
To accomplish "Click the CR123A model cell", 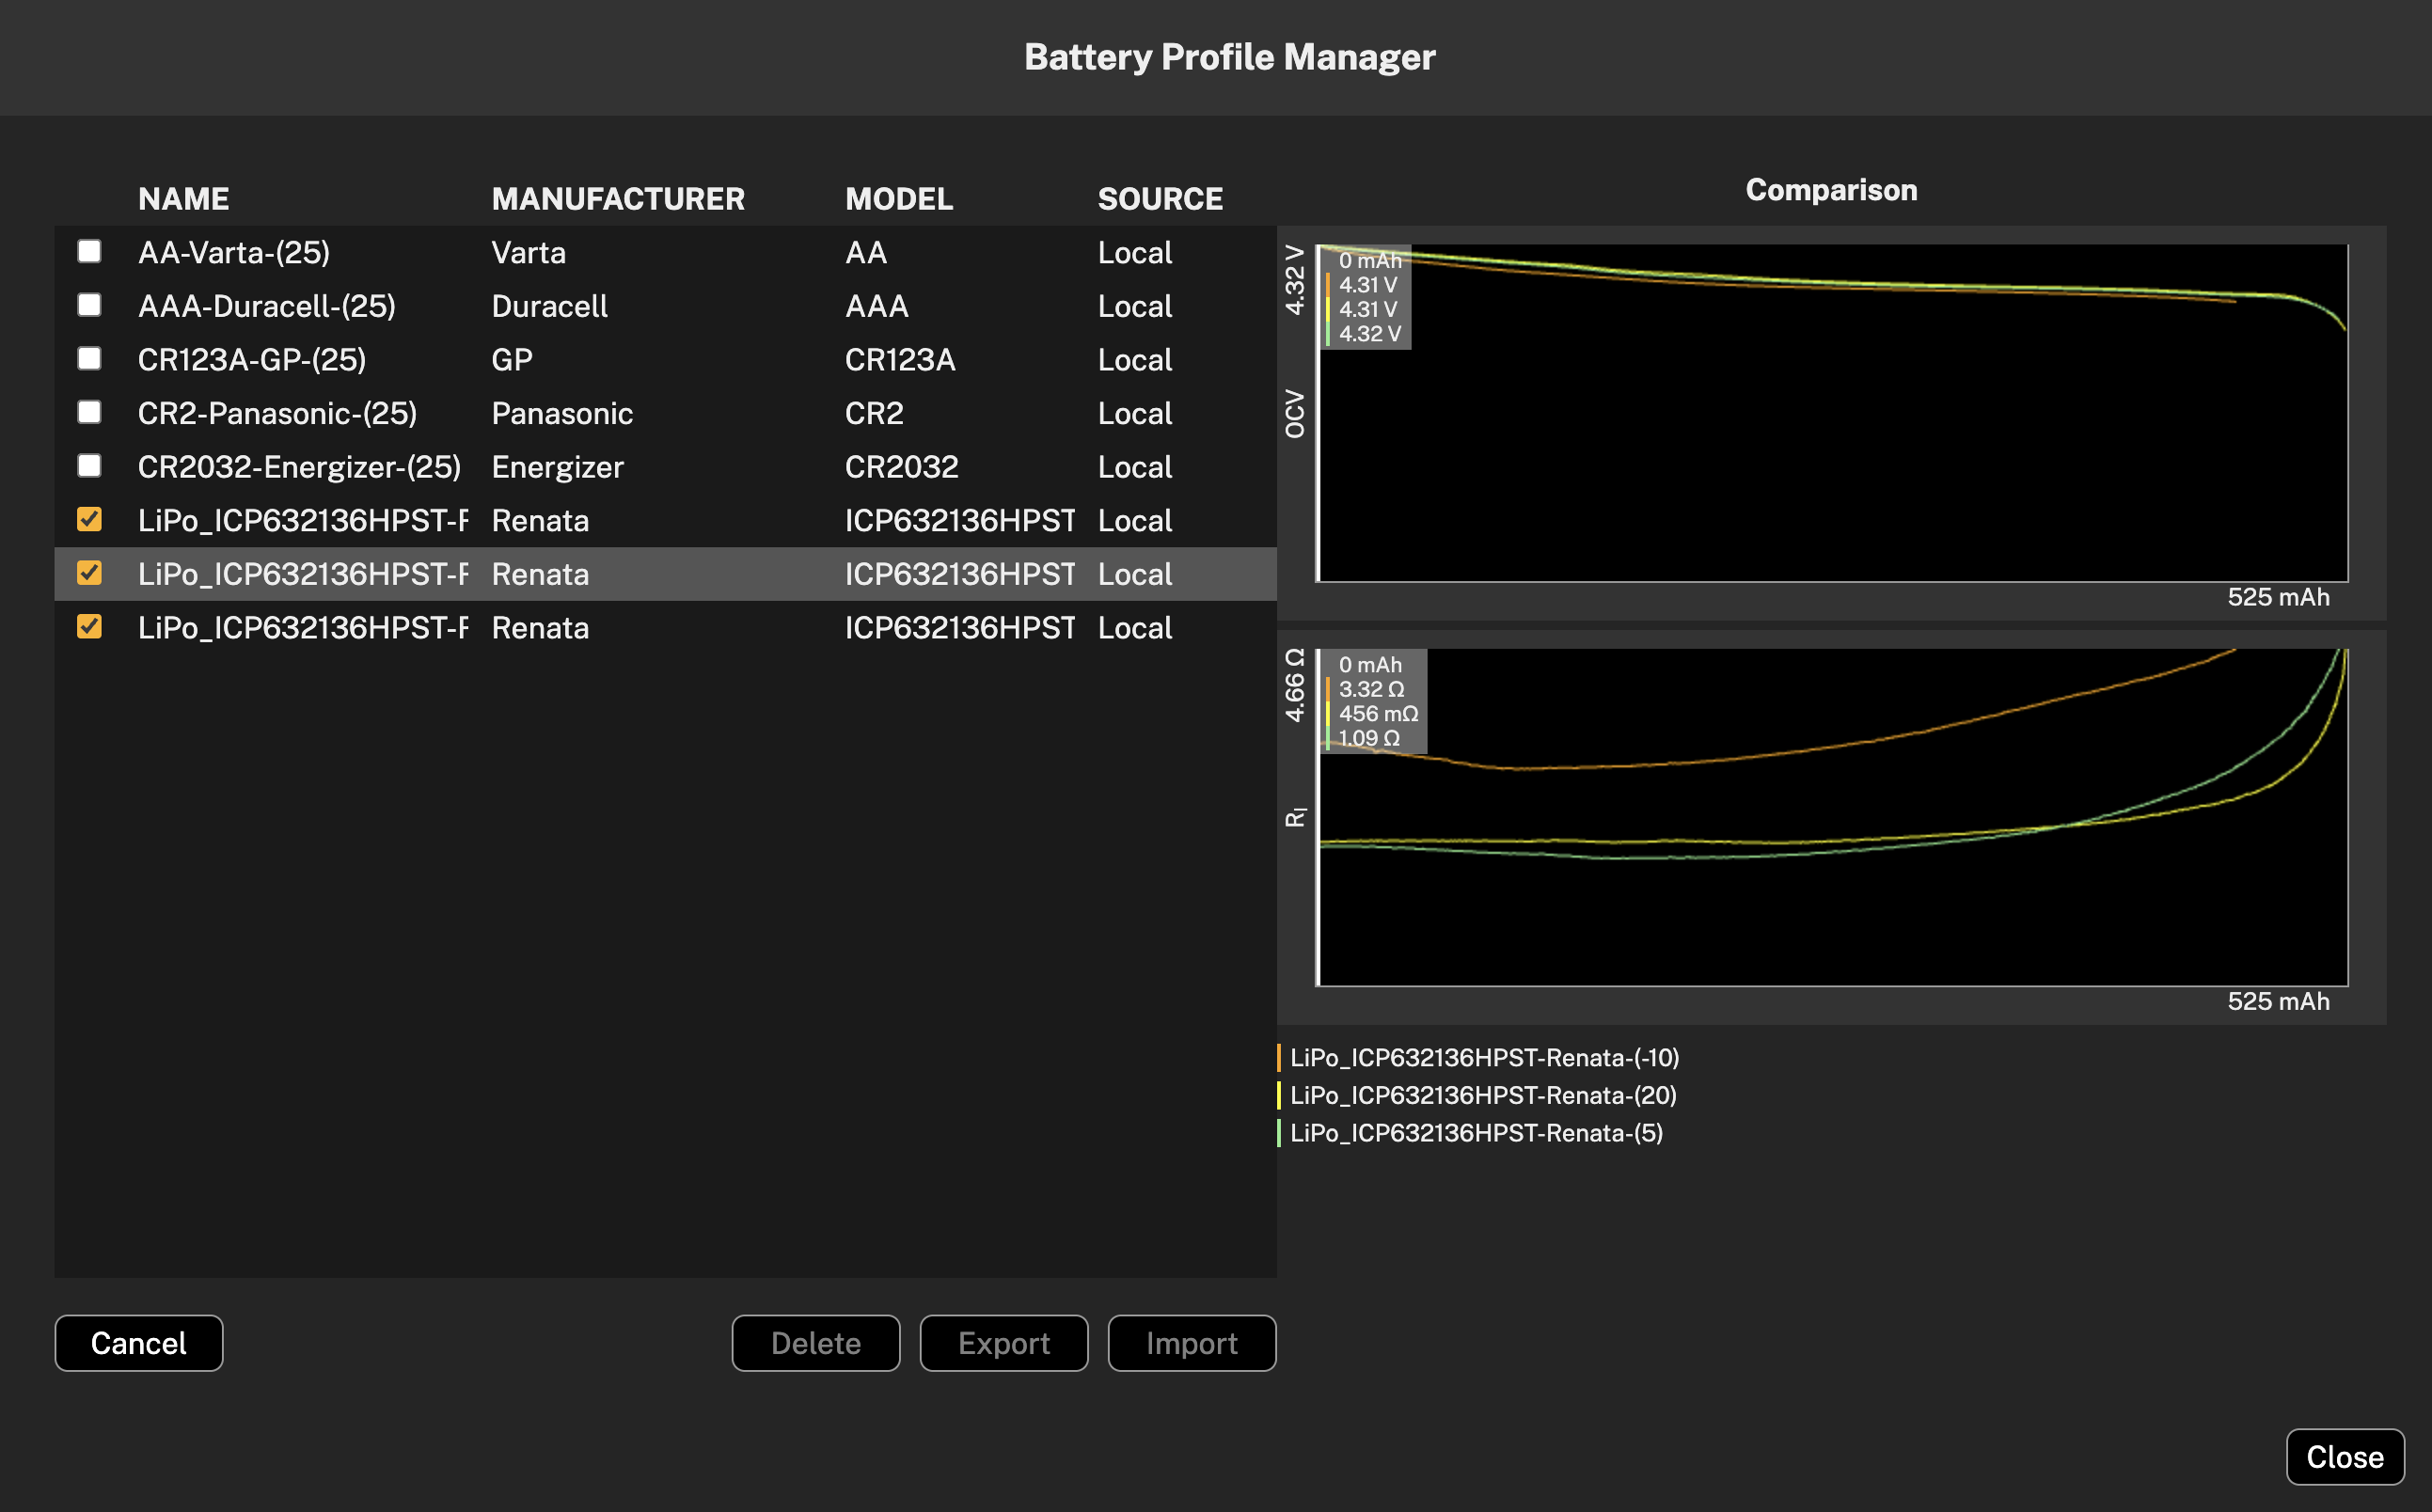I will 900,360.
